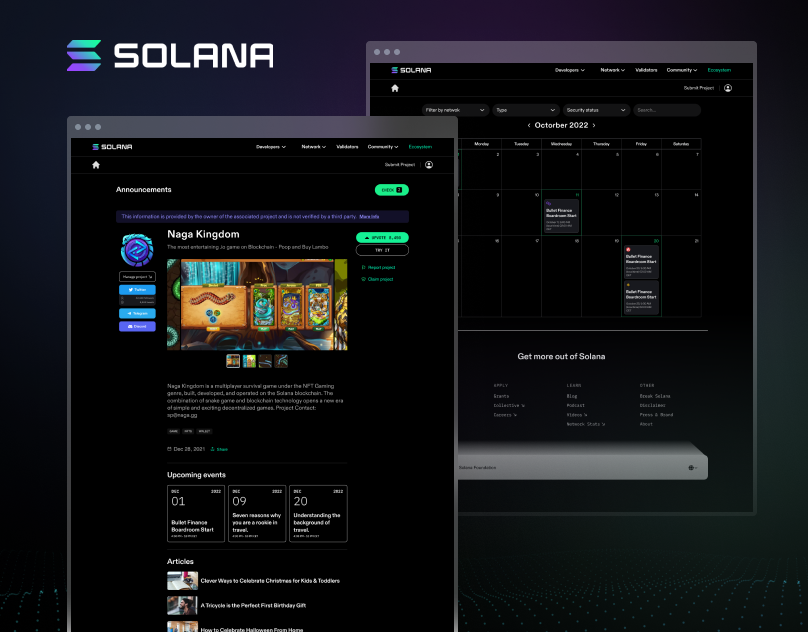Image resolution: width=808 pixels, height=632 pixels.
Task: Click the Break Solana footer link
Action: [655, 396]
